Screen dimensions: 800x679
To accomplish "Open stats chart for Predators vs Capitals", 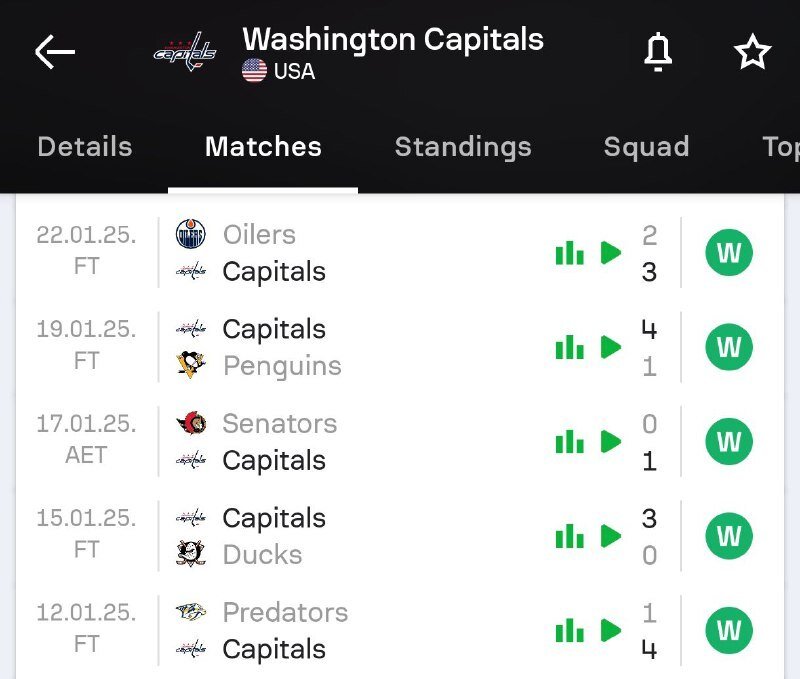I will coord(569,630).
